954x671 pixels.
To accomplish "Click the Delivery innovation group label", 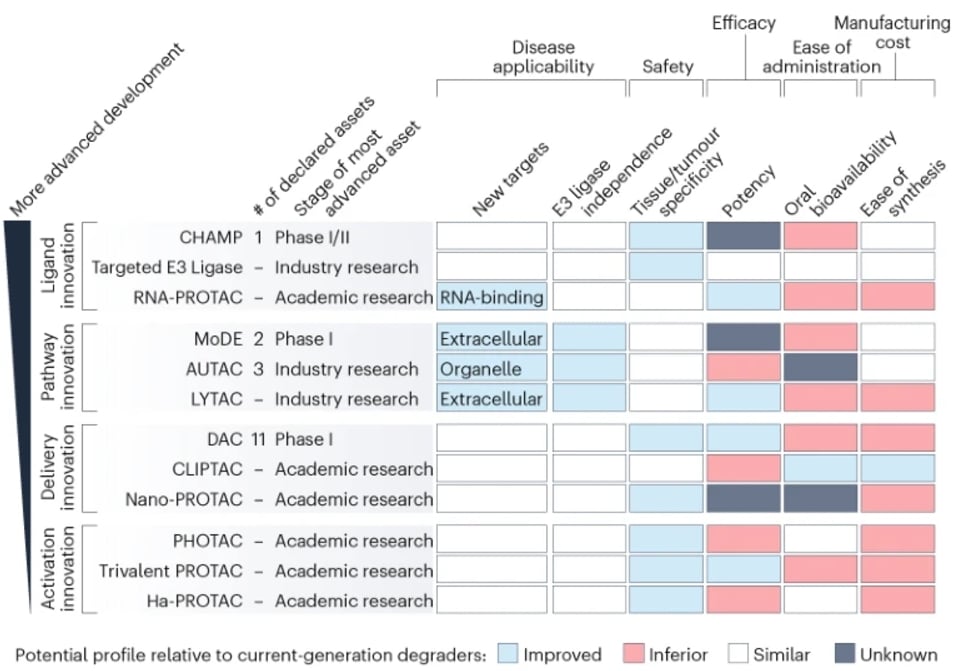I will click(57, 467).
